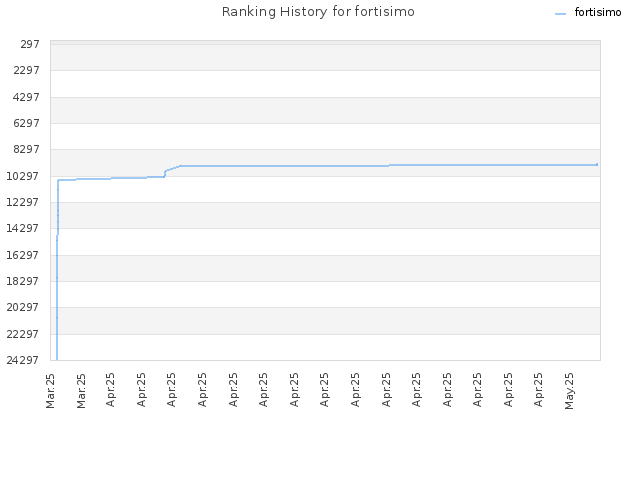Select the y-axis label 24297
This screenshot has width=640, height=480.
23,360
